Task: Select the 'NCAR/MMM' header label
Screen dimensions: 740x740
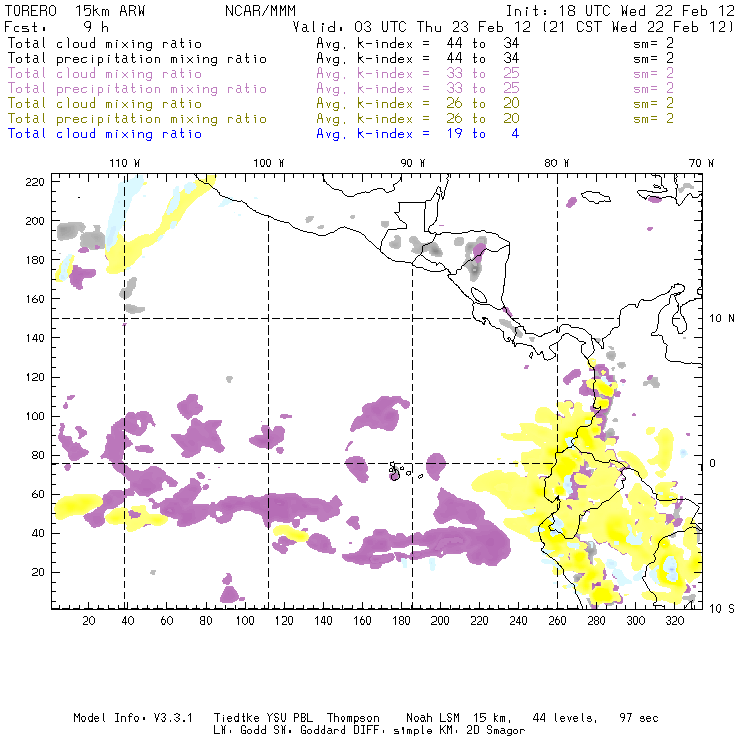Action: pyautogui.click(x=260, y=10)
